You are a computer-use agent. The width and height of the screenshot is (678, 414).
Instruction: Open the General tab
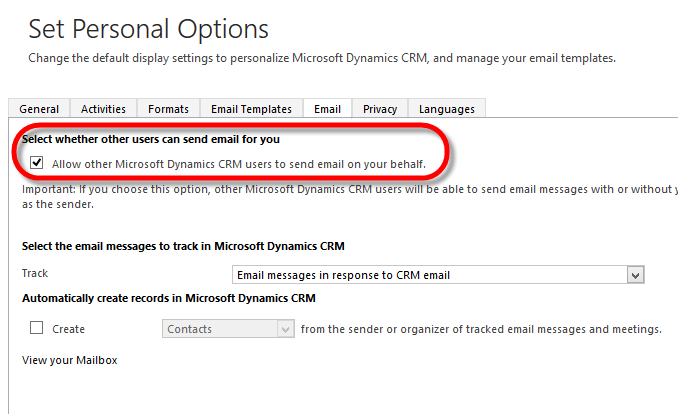[39, 109]
